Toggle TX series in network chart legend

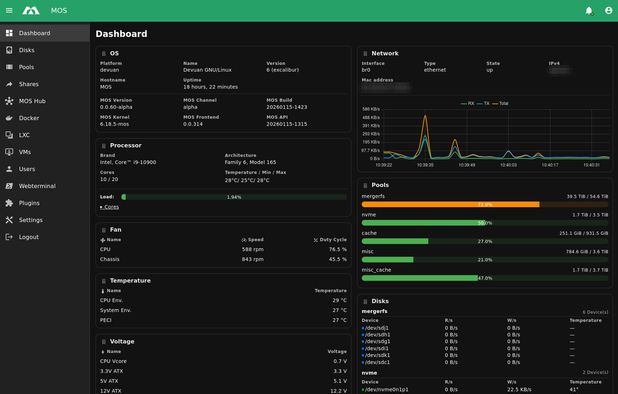483,103
